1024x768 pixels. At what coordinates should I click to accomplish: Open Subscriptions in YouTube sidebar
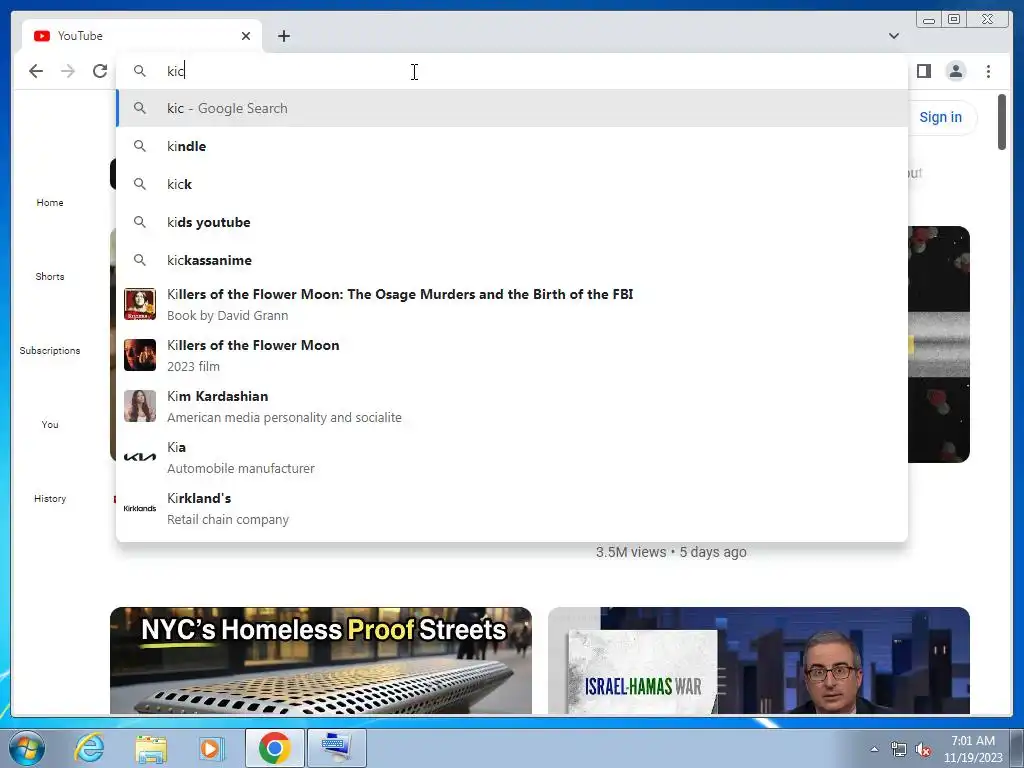tap(50, 351)
